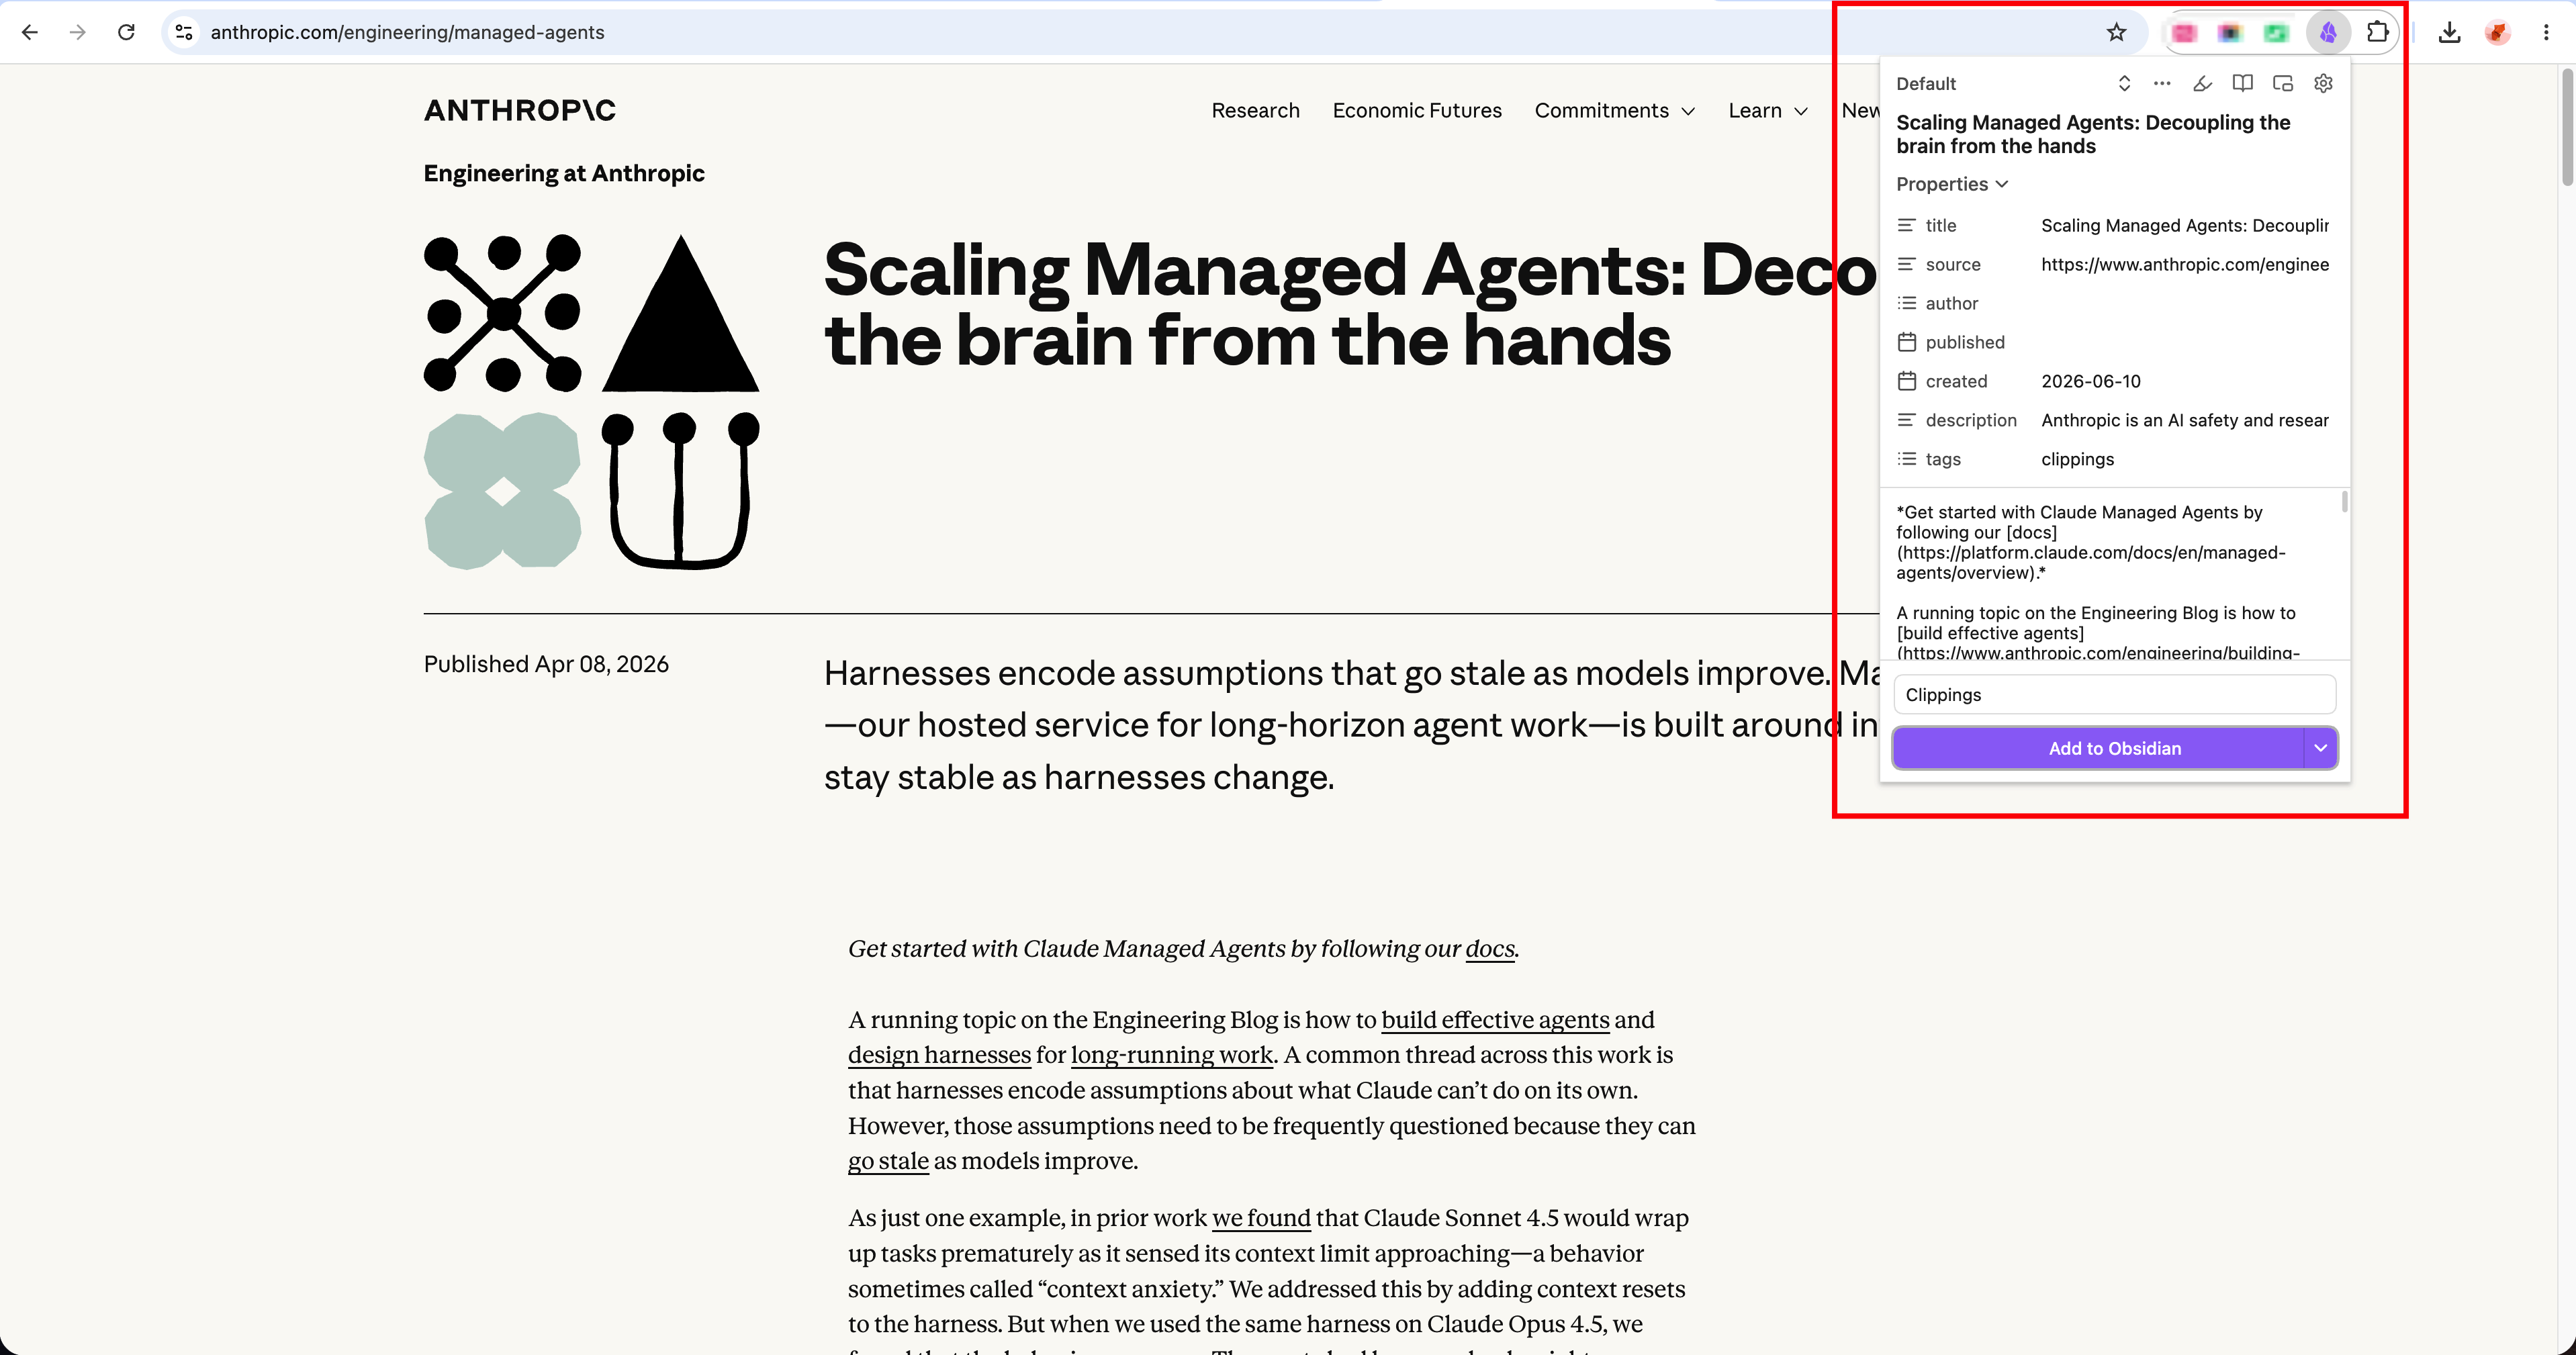Reload the current page
This screenshot has width=2576, height=1355.
[x=126, y=32]
